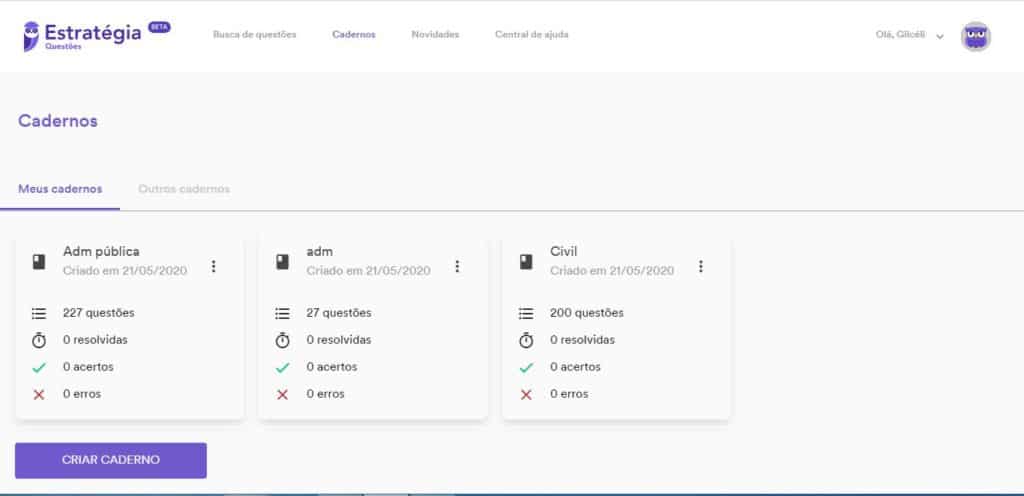This screenshot has width=1024, height=496.
Task: Open Busca de questões menu
Action: point(255,35)
